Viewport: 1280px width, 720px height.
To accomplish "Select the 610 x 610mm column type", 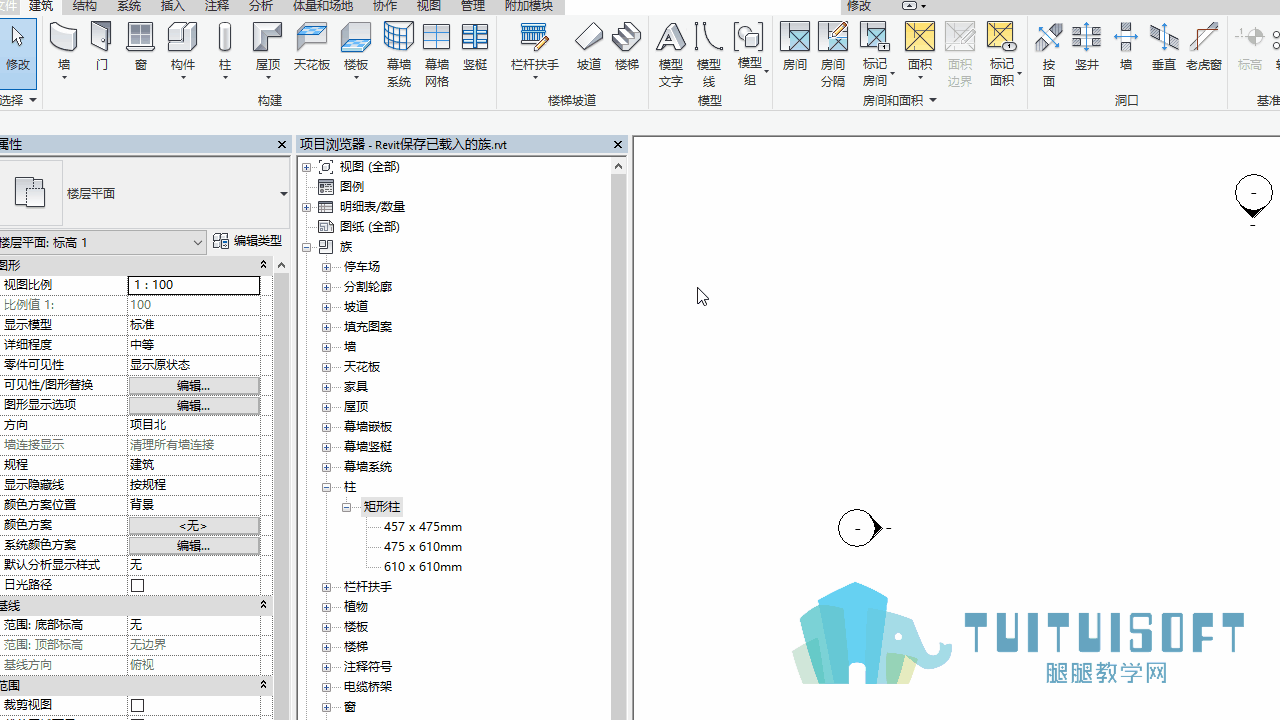I will 423,567.
